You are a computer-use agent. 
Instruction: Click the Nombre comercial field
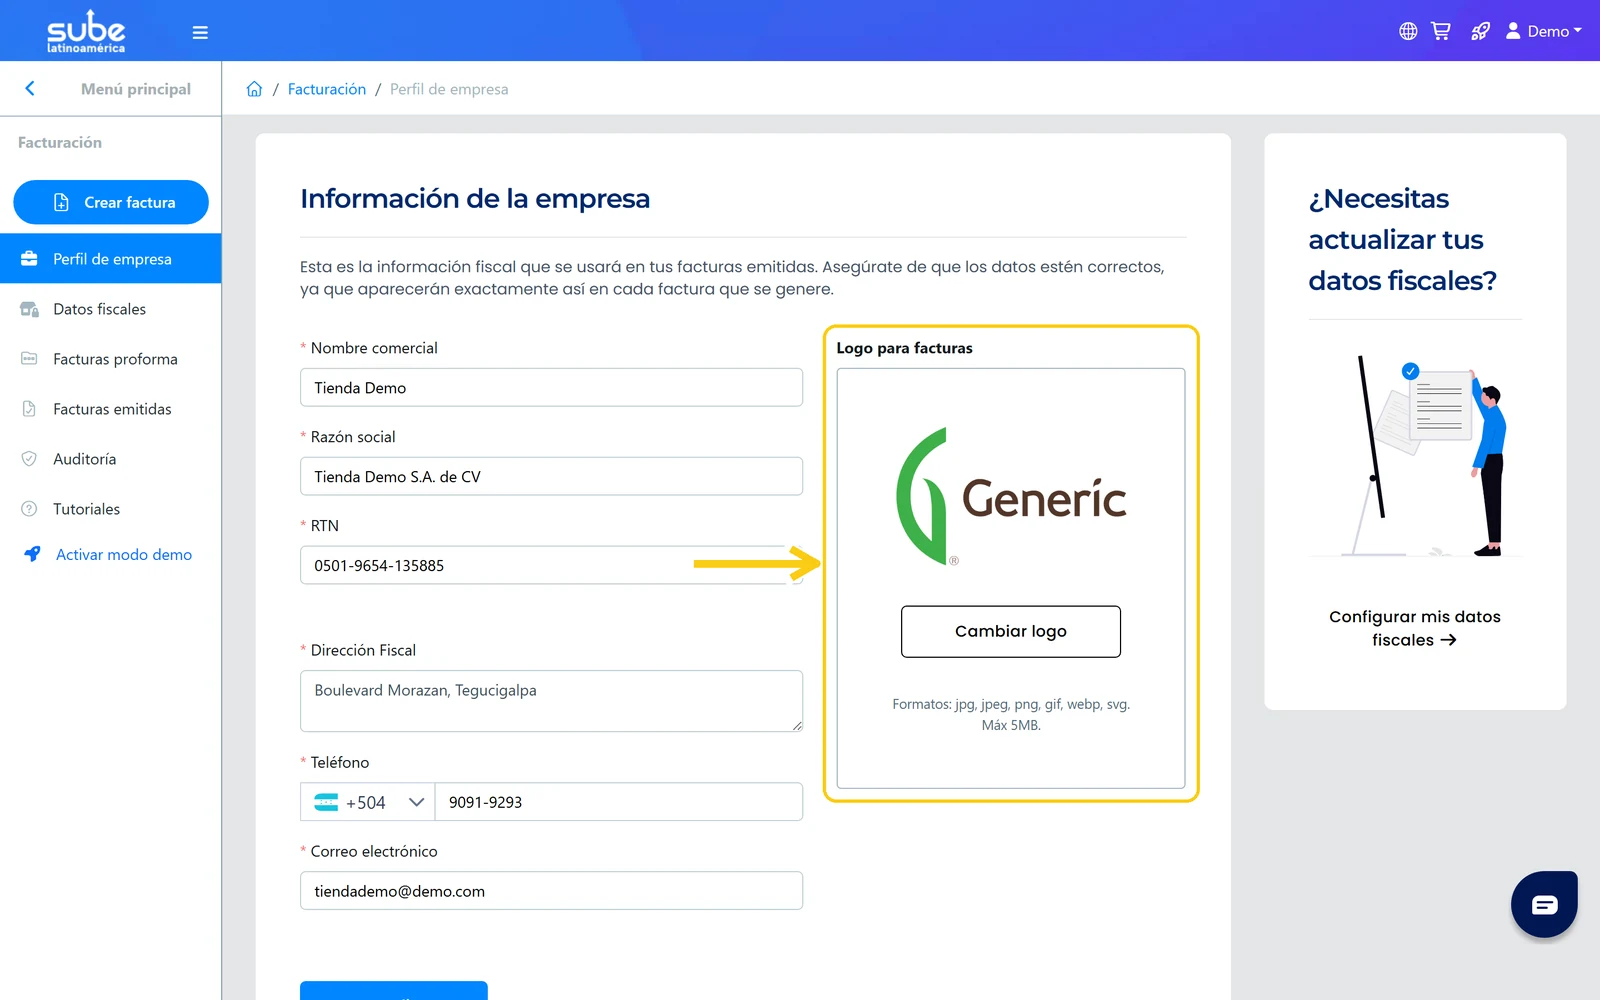pos(551,387)
